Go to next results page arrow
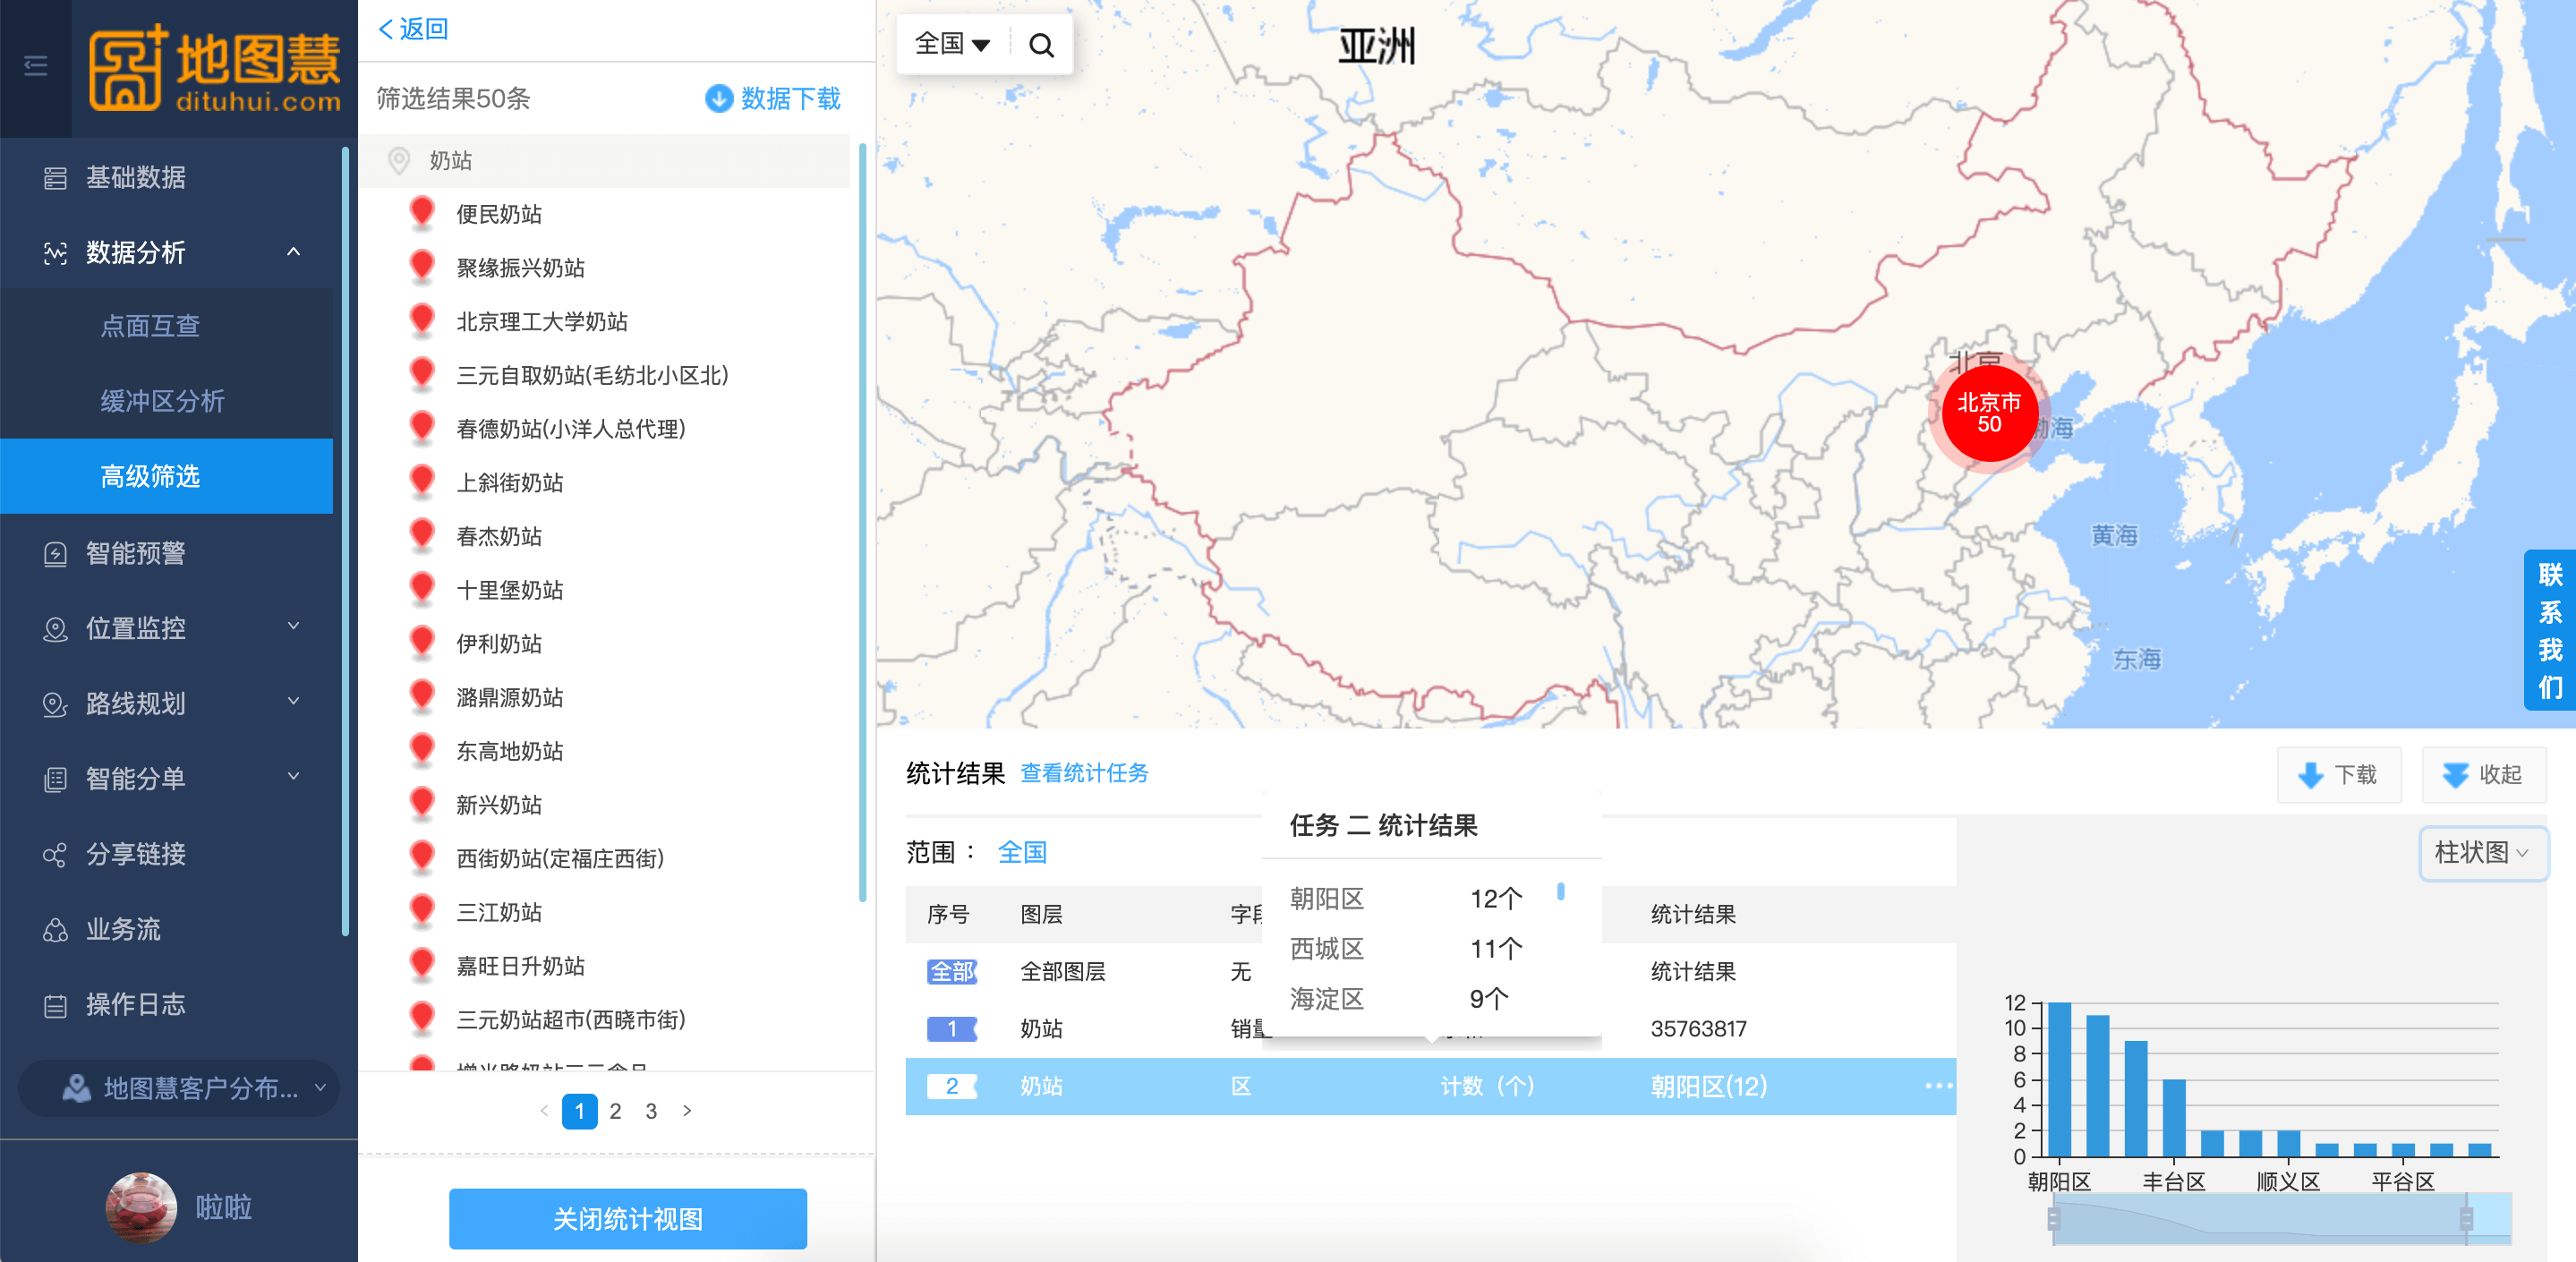 (x=687, y=1111)
